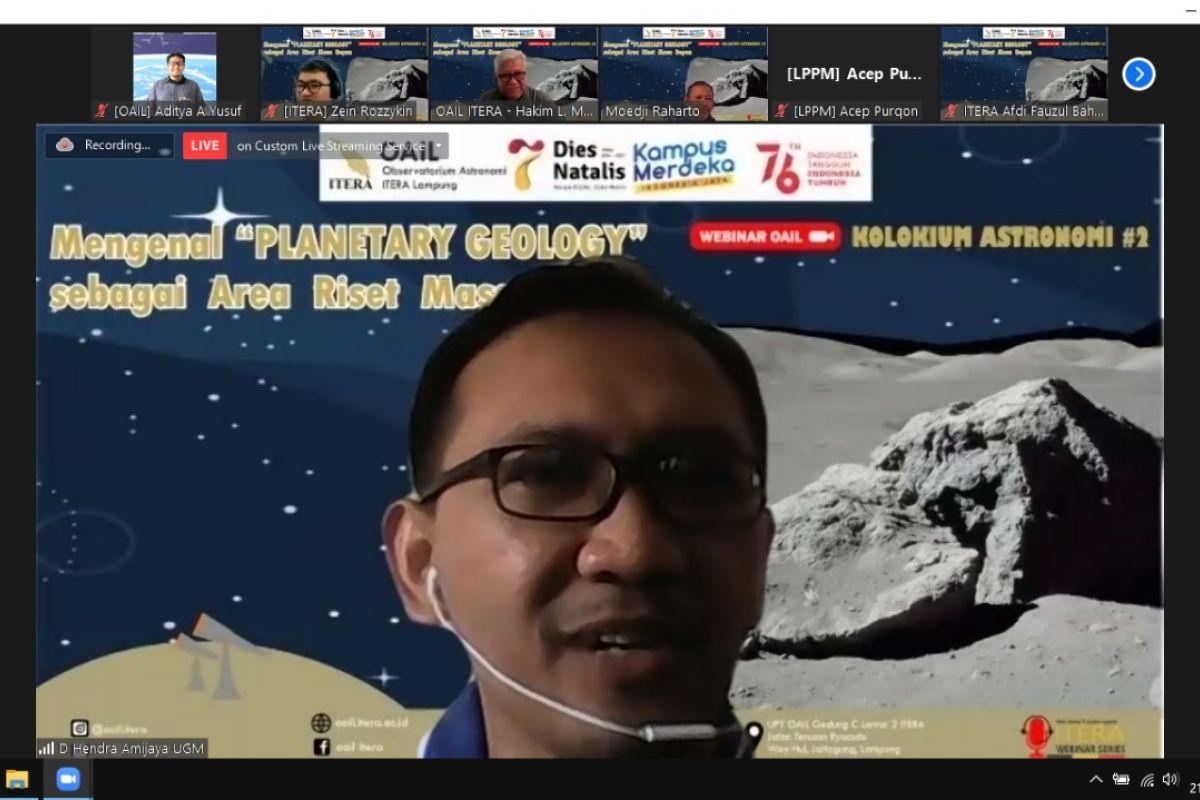
Task: Select Hakim L. M.'s video thumbnail
Action: tap(514, 65)
